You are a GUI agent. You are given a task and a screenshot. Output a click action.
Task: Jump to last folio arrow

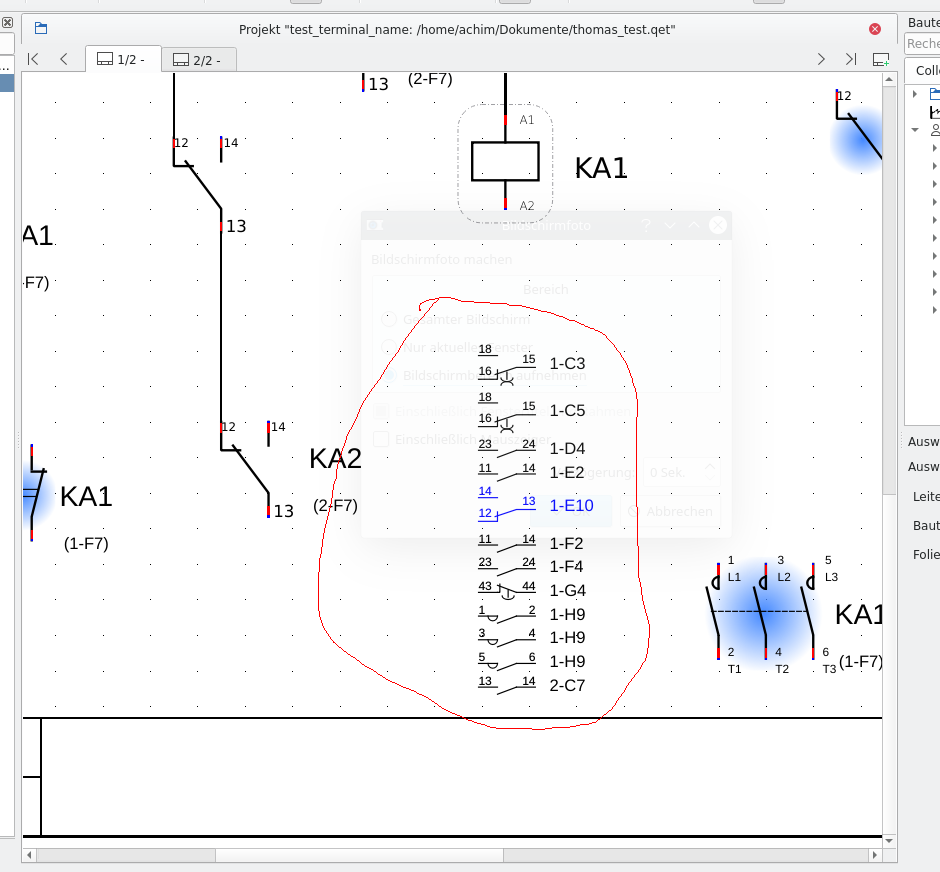click(851, 59)
